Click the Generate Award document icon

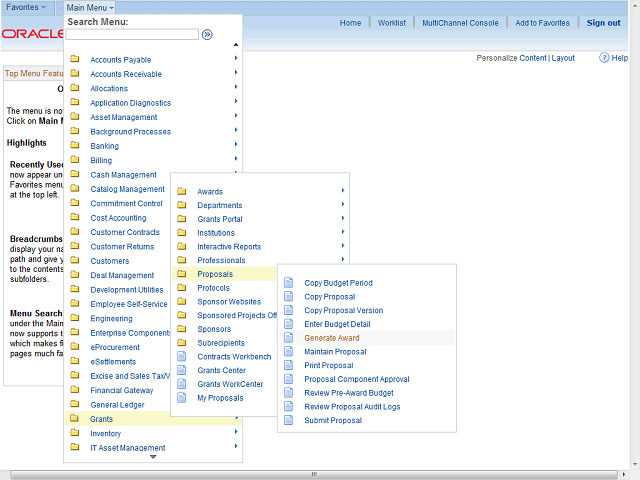coord(289,338)
